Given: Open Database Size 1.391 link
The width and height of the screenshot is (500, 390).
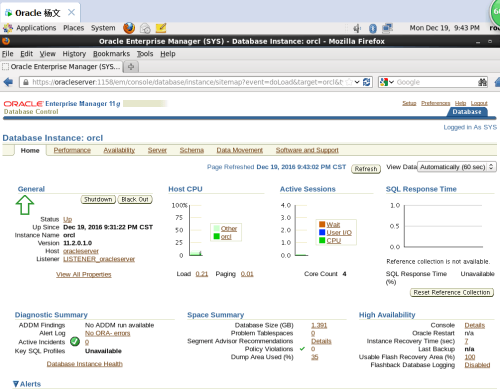Looking at the screenshot, I should (x=319, y=325).
